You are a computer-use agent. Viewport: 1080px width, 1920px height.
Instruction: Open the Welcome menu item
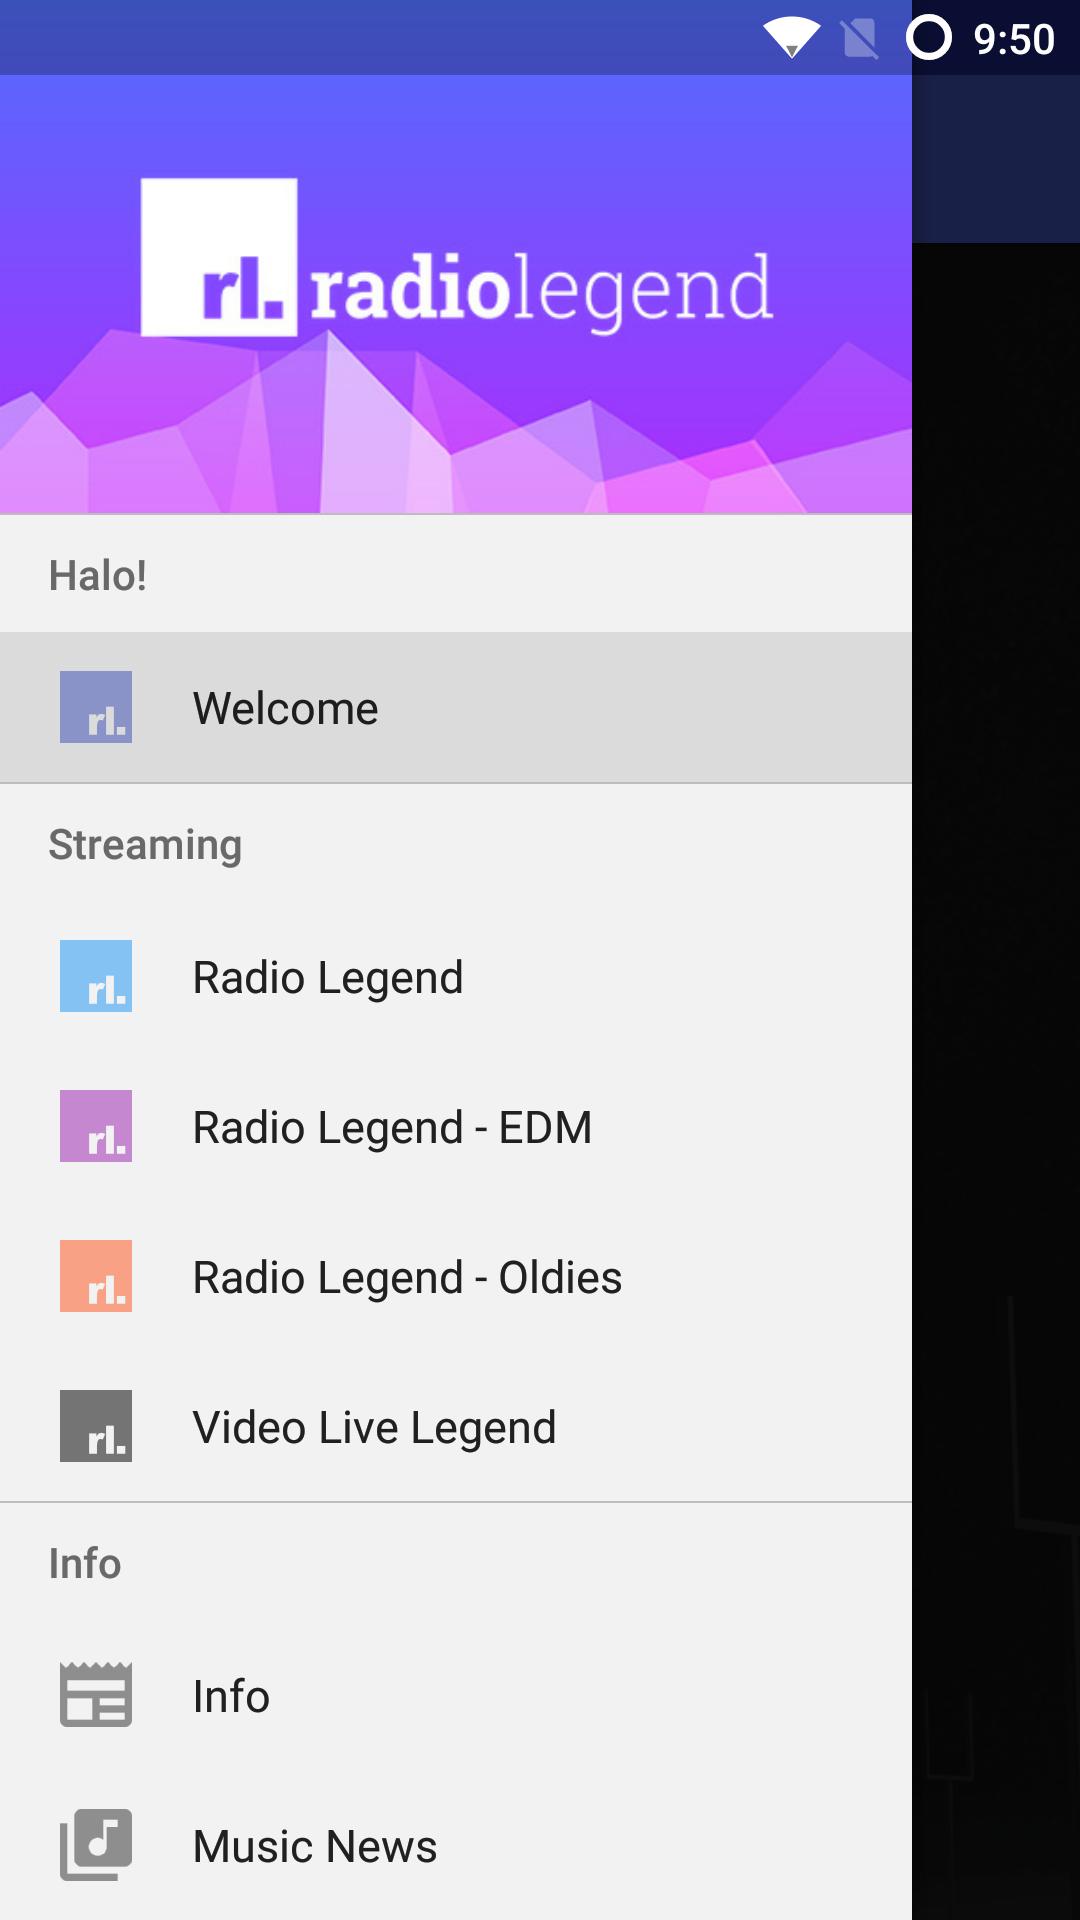click(456, 708)
